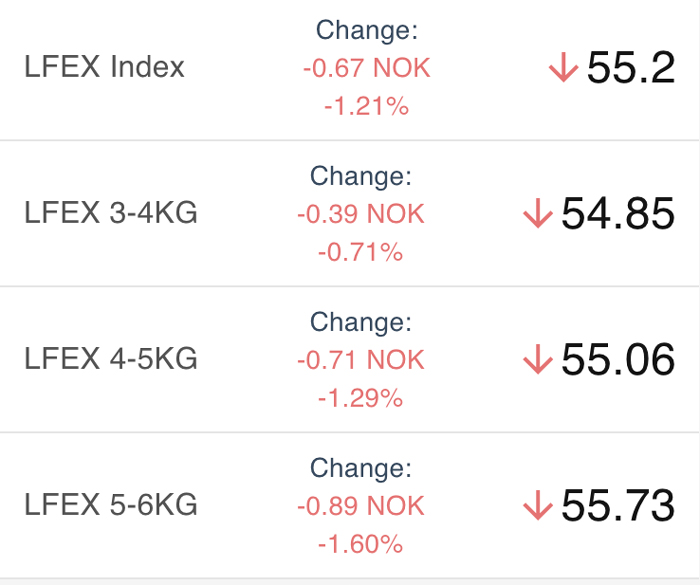Open the LFEX Index label
The image size is (700, 585).
104,67
